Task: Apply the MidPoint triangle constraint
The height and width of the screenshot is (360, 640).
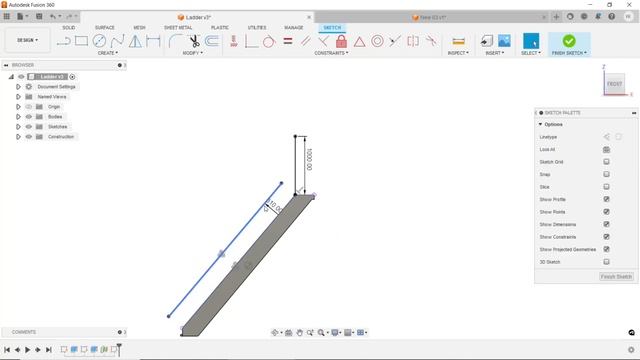Action: click(359, 42)
